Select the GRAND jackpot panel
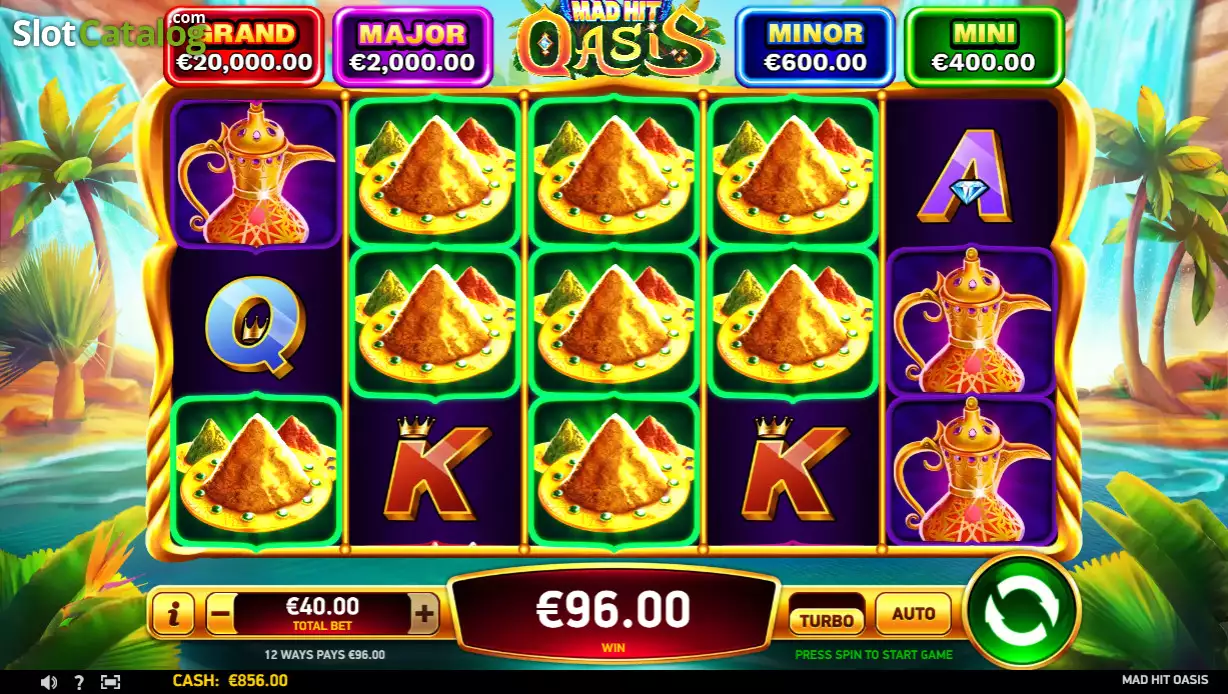This screenshot has height=694, width=1228. point(245,47)
